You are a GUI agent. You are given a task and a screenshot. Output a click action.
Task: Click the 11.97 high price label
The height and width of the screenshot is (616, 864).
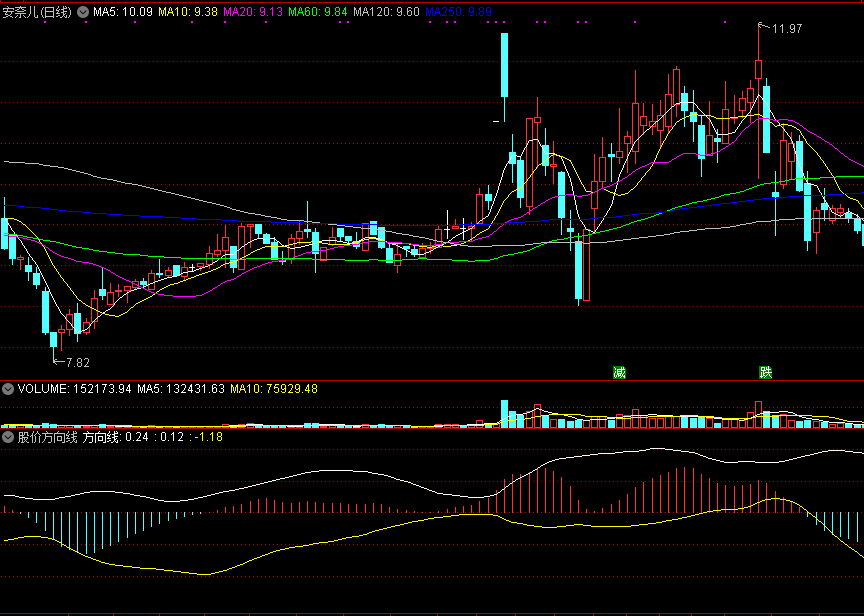(787, 29)
